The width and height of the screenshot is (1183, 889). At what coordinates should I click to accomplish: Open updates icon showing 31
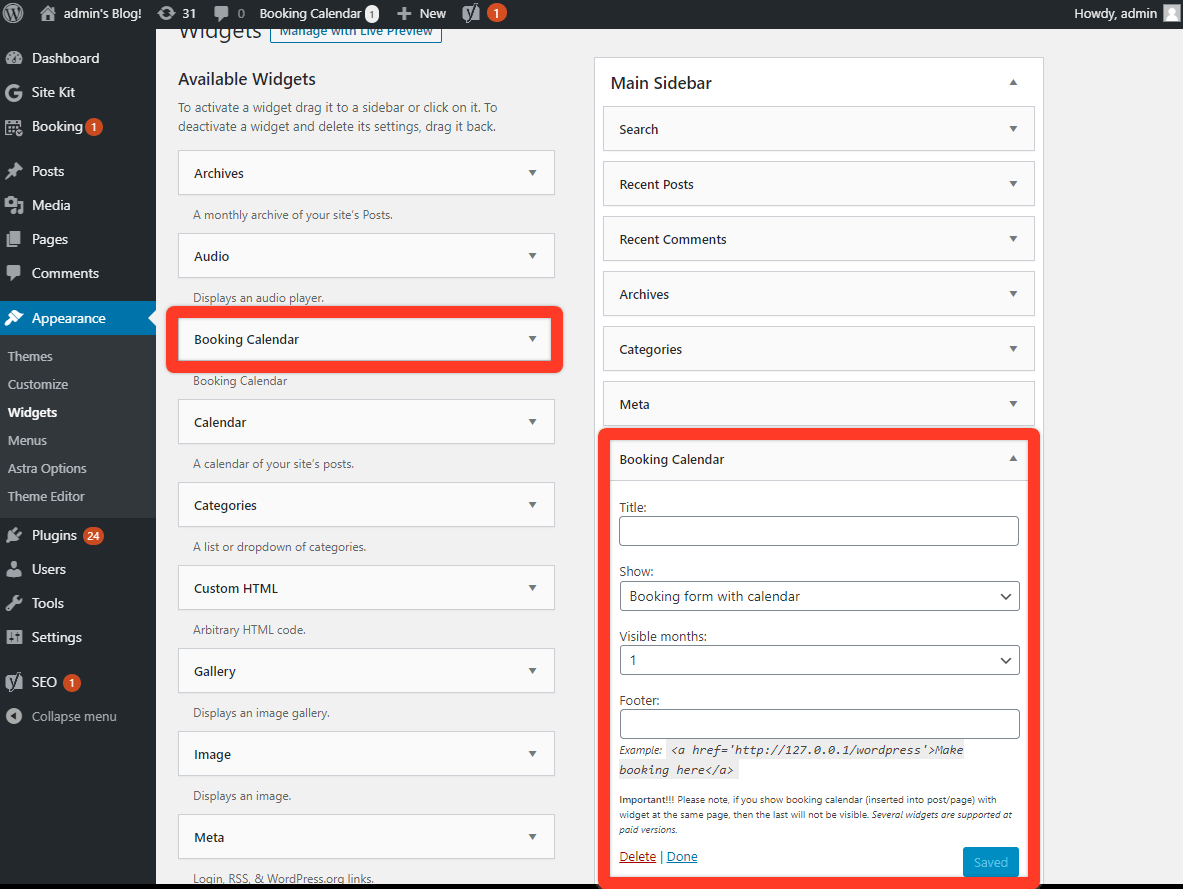tap(166, 14)
